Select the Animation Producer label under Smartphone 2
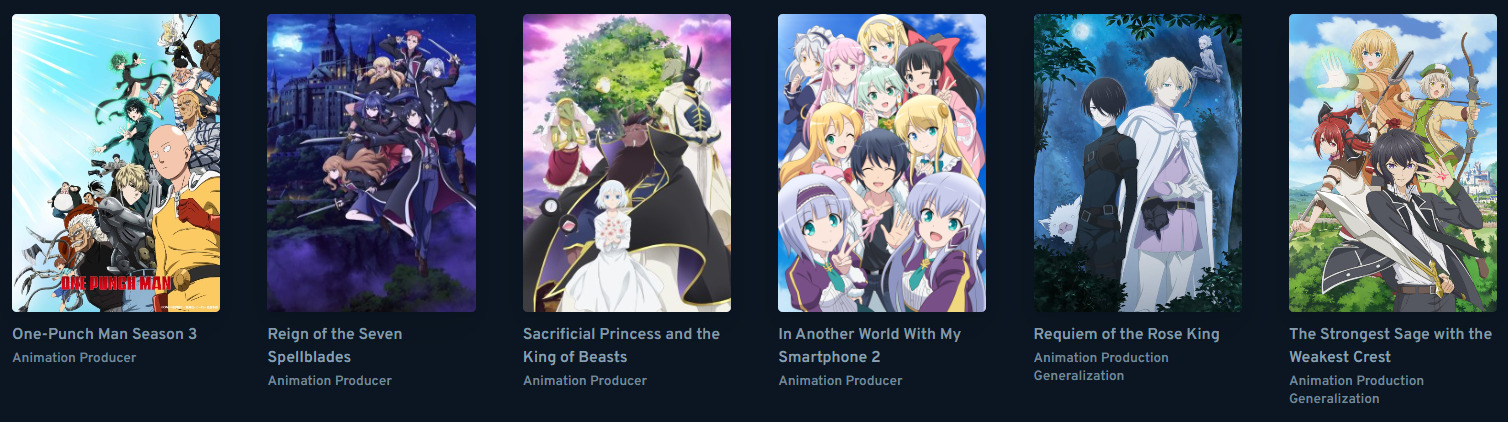The width and height of the screenshot is (1508, 422). click(x=841, y=381)
